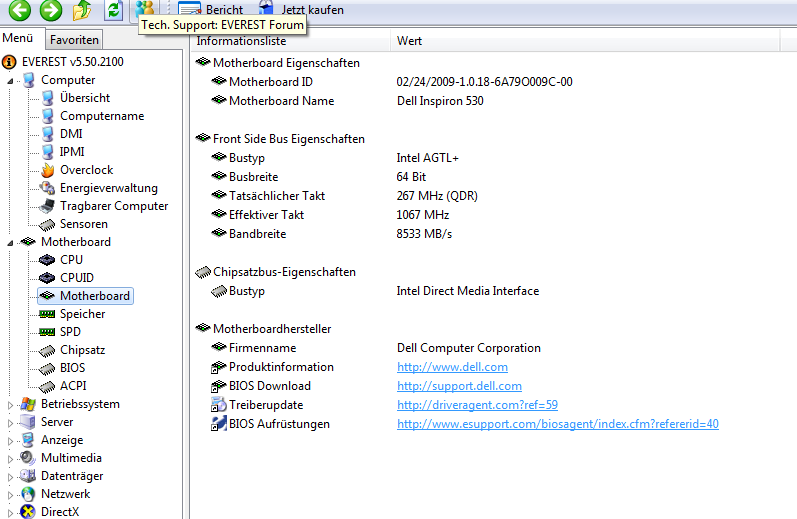Select the Tatsächlicher Takt row

click(344, 196)
